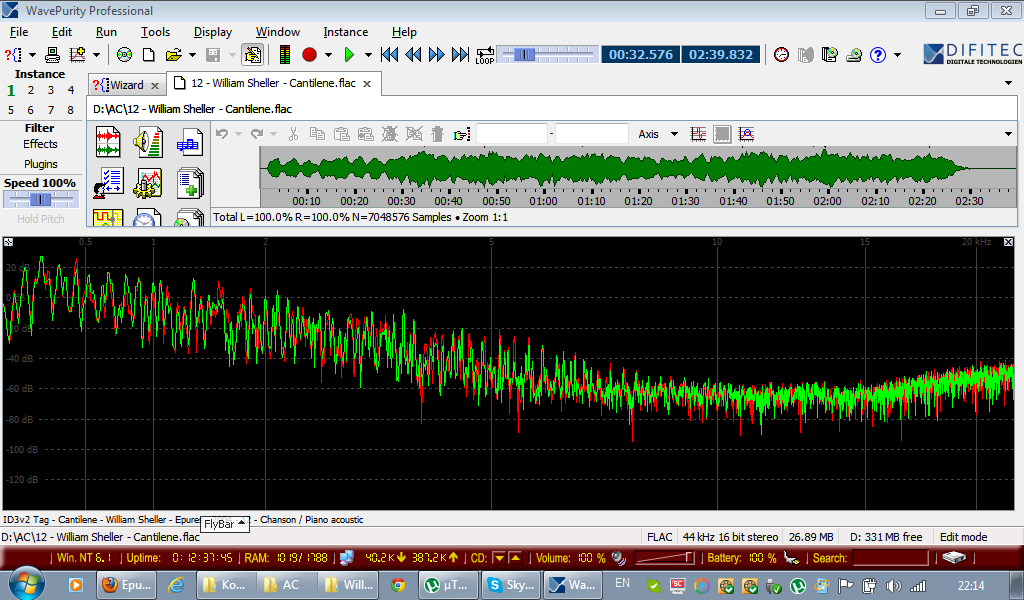
Task: Click the CD disc icon in toolbar
Action: click(124, 54)
